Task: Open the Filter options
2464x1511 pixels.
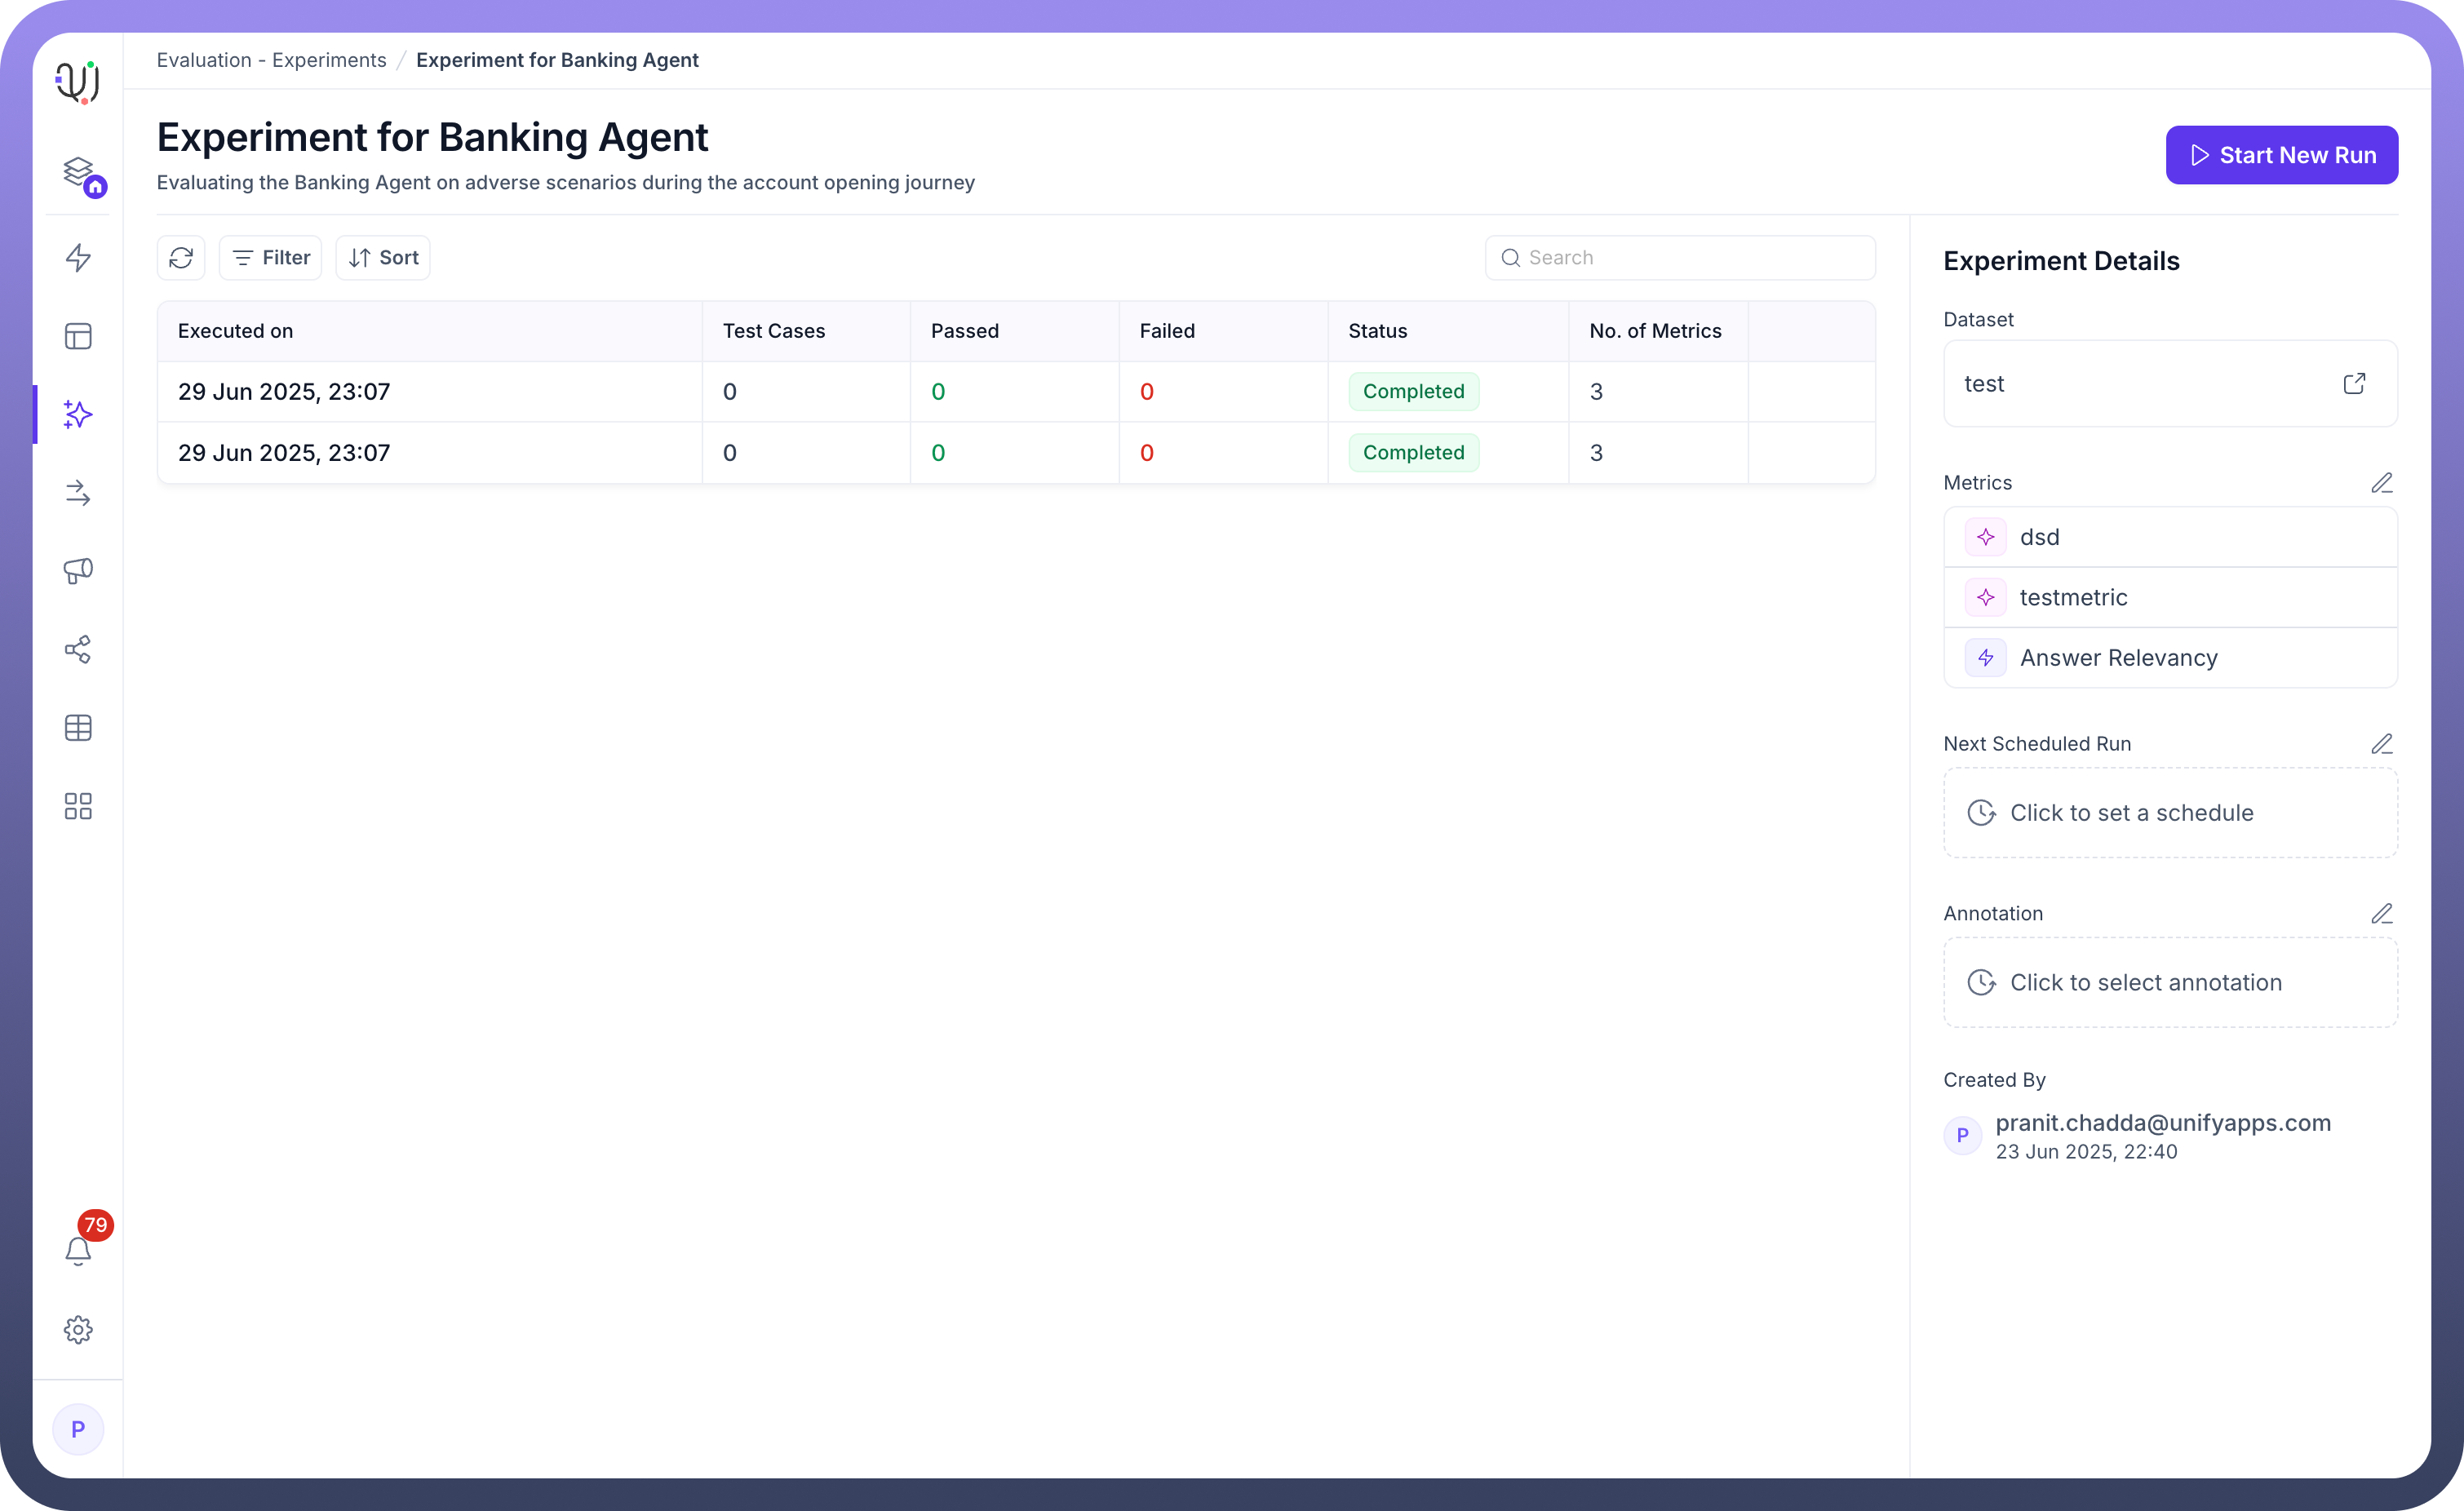Action: [x=271, y=258]
